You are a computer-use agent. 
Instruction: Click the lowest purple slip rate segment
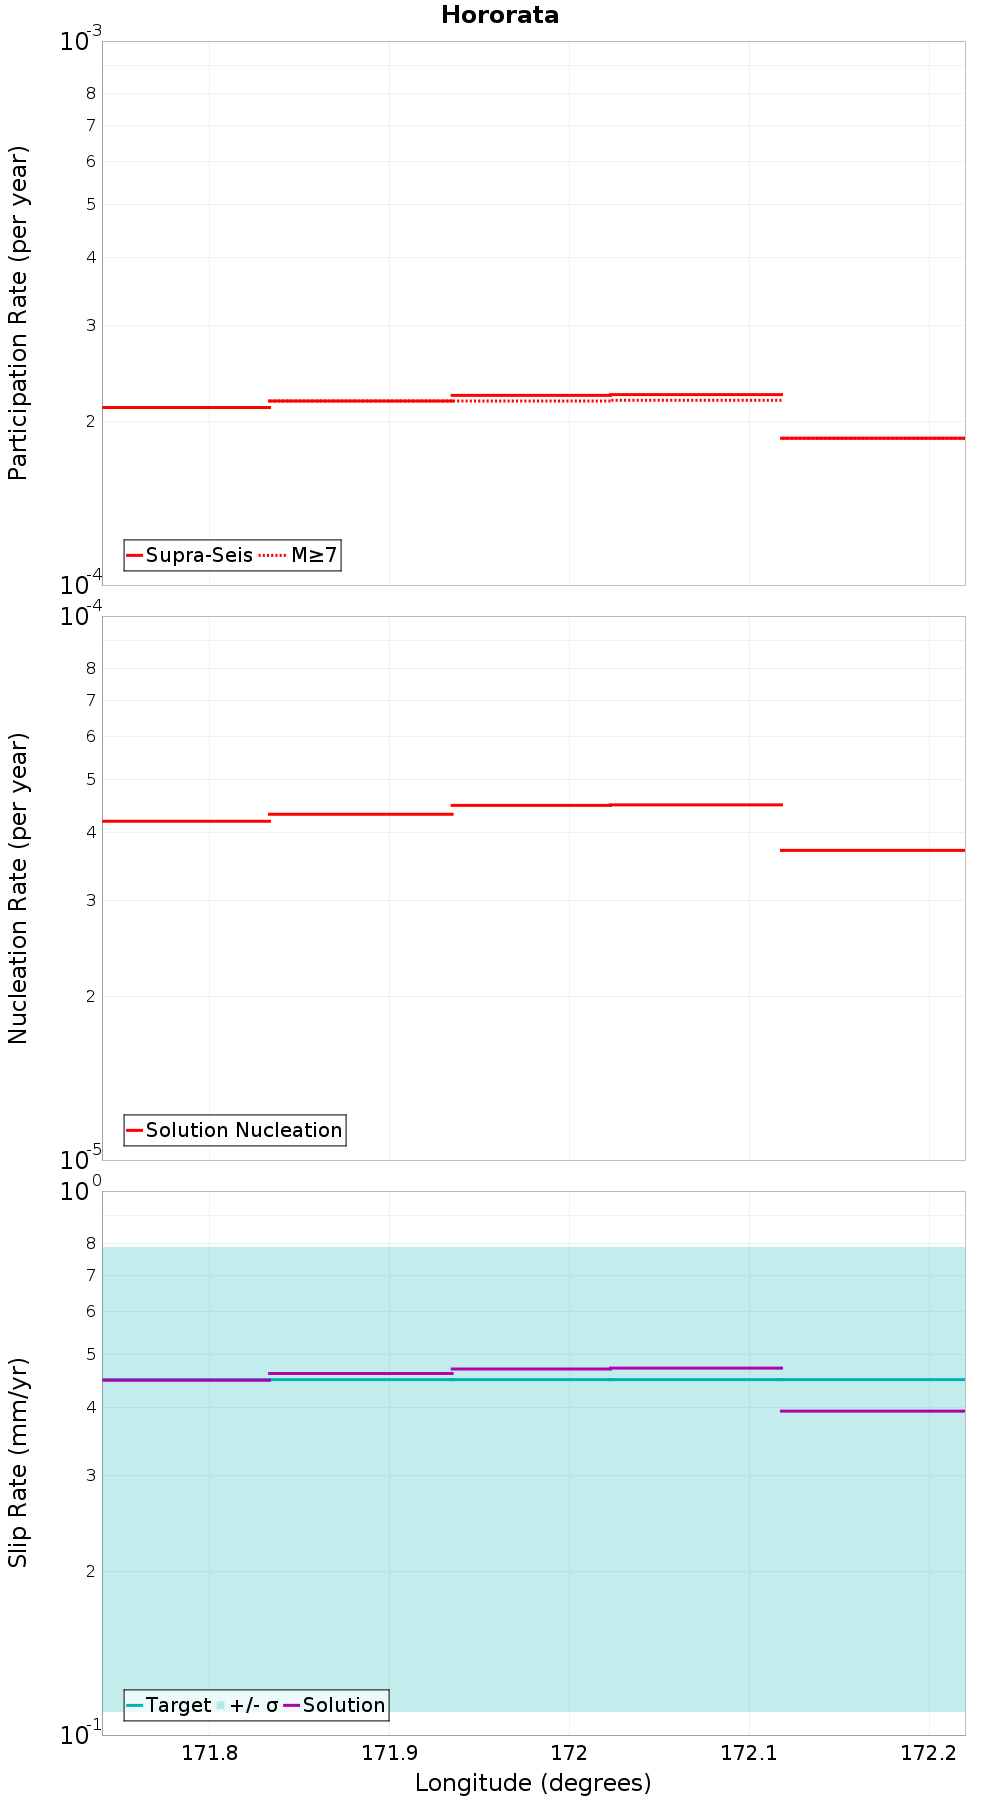(872, 1411)
